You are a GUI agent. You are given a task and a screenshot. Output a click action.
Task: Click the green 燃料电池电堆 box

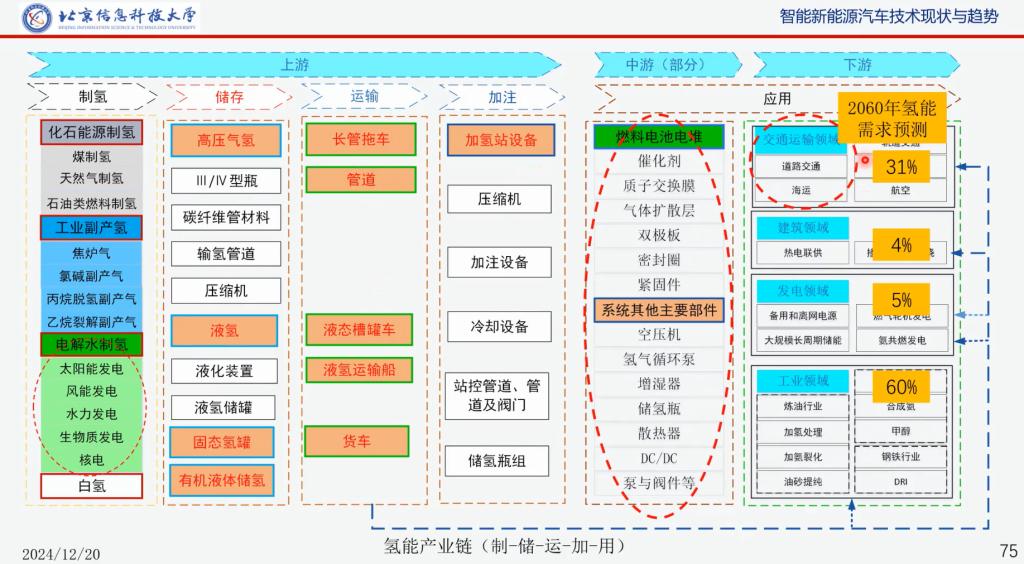[658, 137]
